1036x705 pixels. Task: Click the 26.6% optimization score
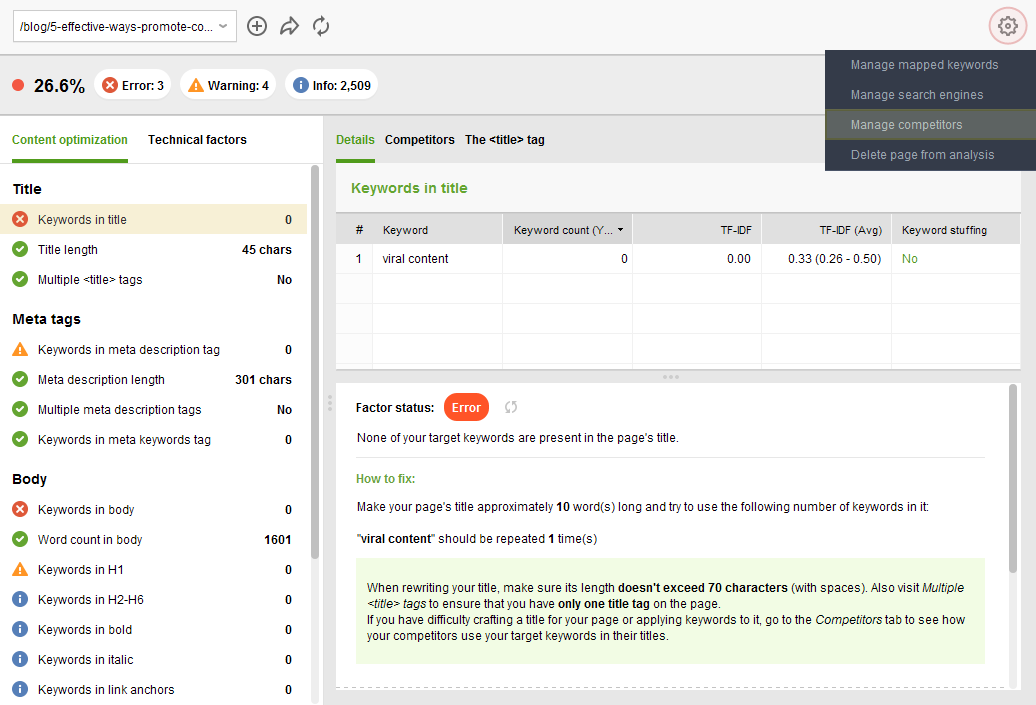tap(59, 85)
